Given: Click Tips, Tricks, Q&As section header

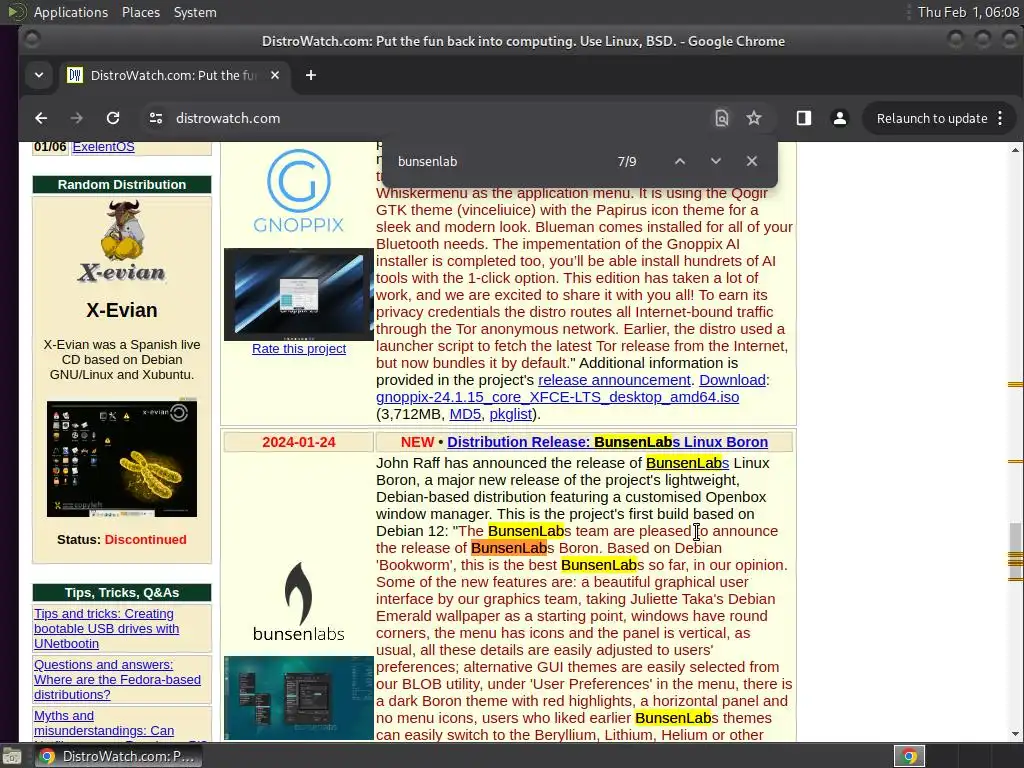Looking at the screenshot, I should [x=122, y=592].
